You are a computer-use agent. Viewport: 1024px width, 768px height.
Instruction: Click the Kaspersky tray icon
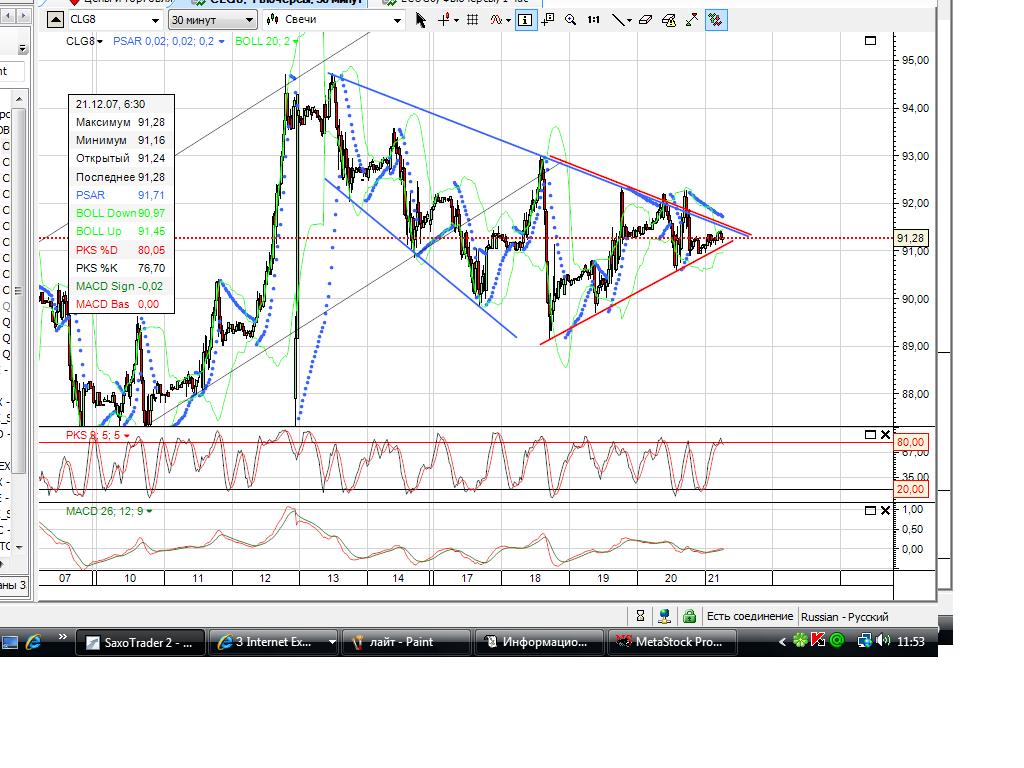818,641
